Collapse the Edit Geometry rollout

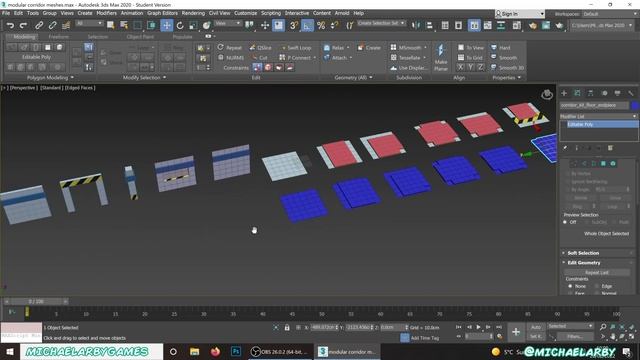(583, 263)
